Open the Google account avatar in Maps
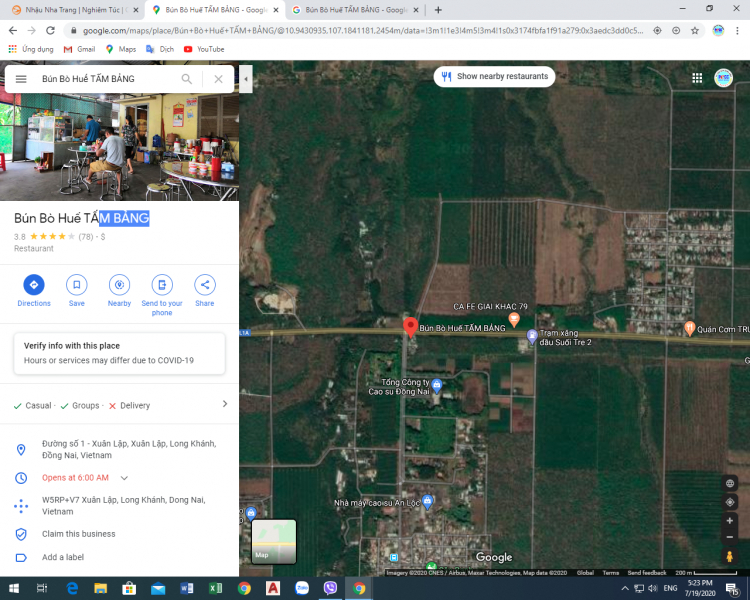Viewport: 750px width, 600px height. pyautogui.click(x=723, y=78)
